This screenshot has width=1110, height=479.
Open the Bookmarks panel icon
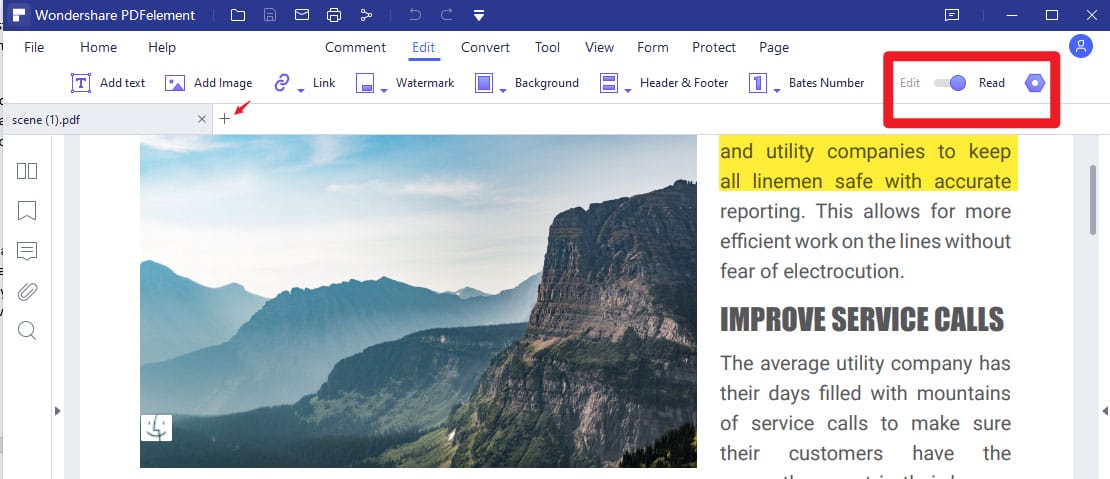[27, 211]
